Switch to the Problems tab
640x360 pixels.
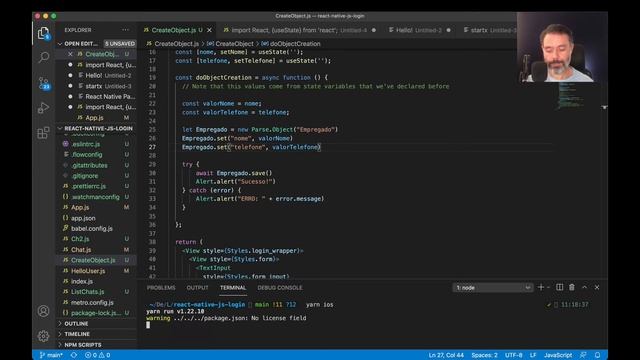click(x=161, y=288)
